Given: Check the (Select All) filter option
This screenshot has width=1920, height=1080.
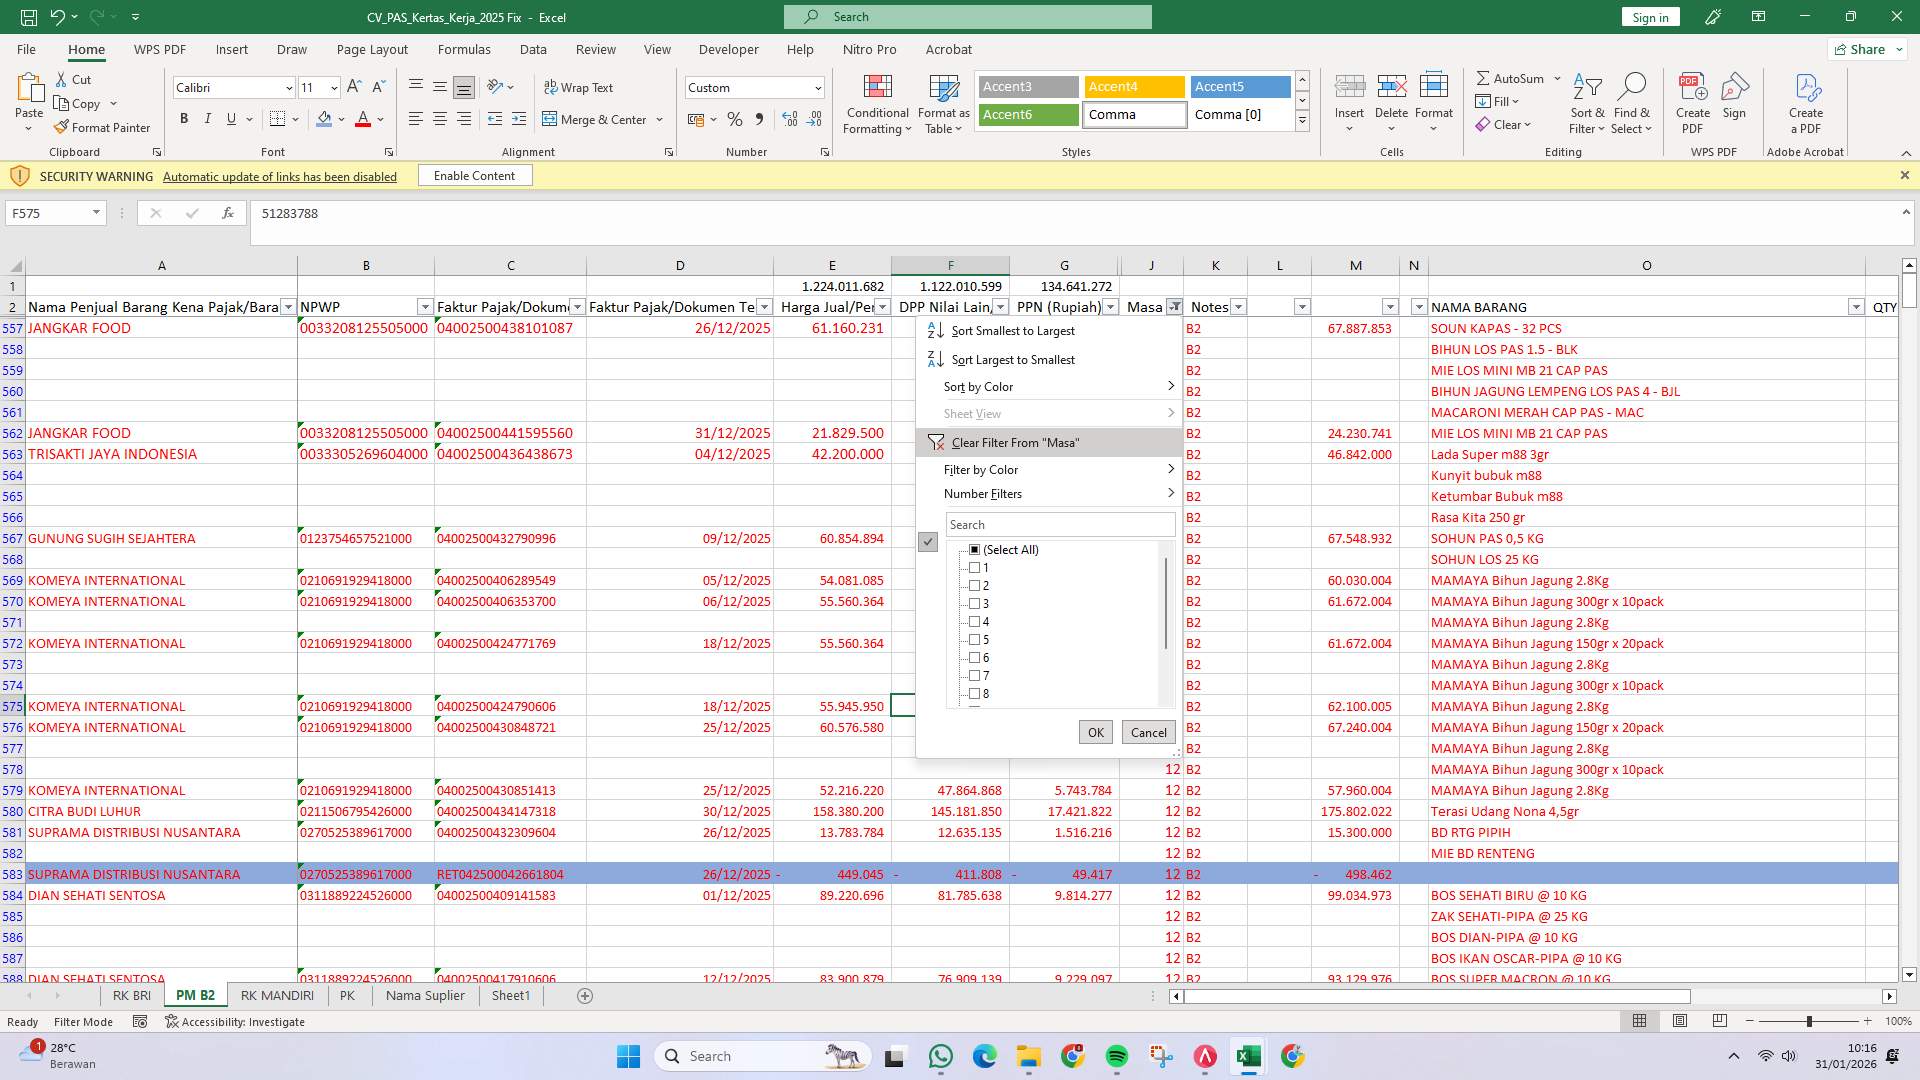Looking at the screenshot, I should [x=975, y=549].
